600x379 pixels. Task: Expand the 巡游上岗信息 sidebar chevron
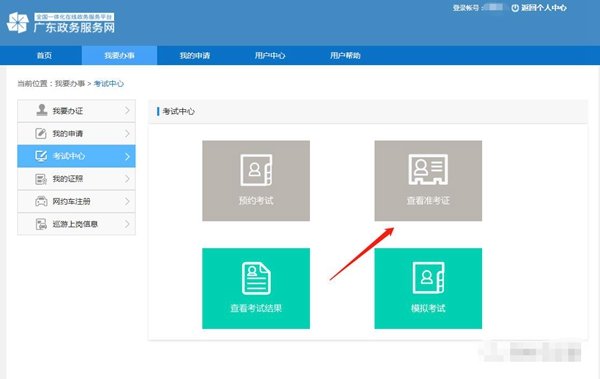(127, 224)
